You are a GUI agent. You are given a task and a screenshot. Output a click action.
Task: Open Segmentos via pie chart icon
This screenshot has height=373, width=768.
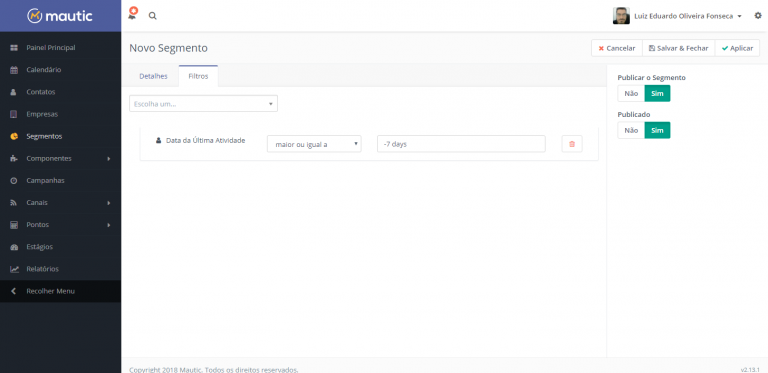[14, 137]
